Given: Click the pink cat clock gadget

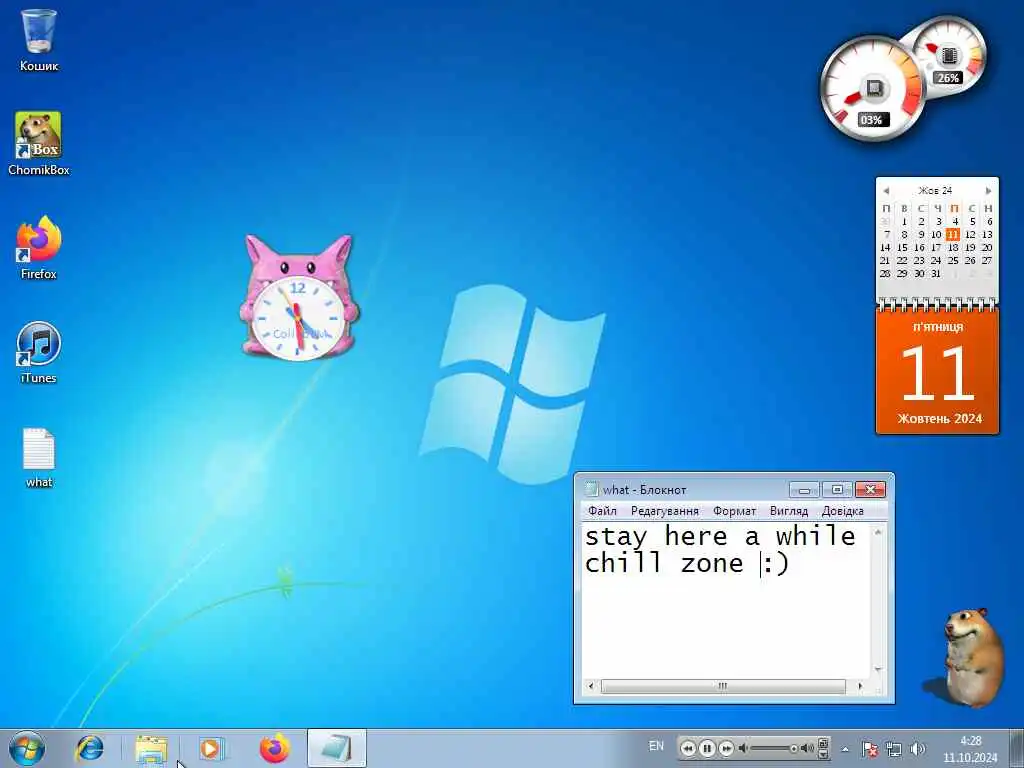Looking at the screenshot, I should (x=298, y=297).
